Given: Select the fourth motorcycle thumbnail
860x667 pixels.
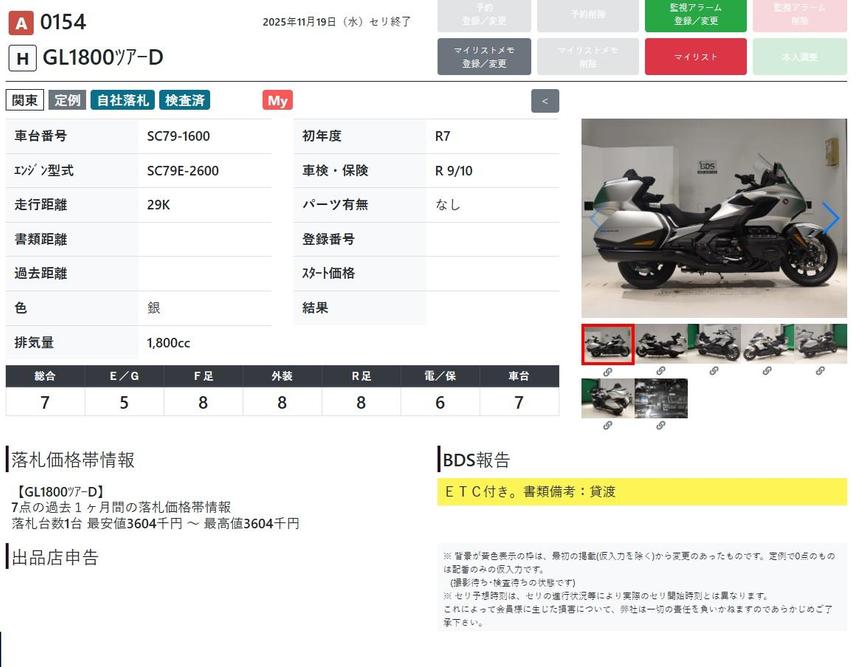Looking at the screenshot, I should pos(767,343).
